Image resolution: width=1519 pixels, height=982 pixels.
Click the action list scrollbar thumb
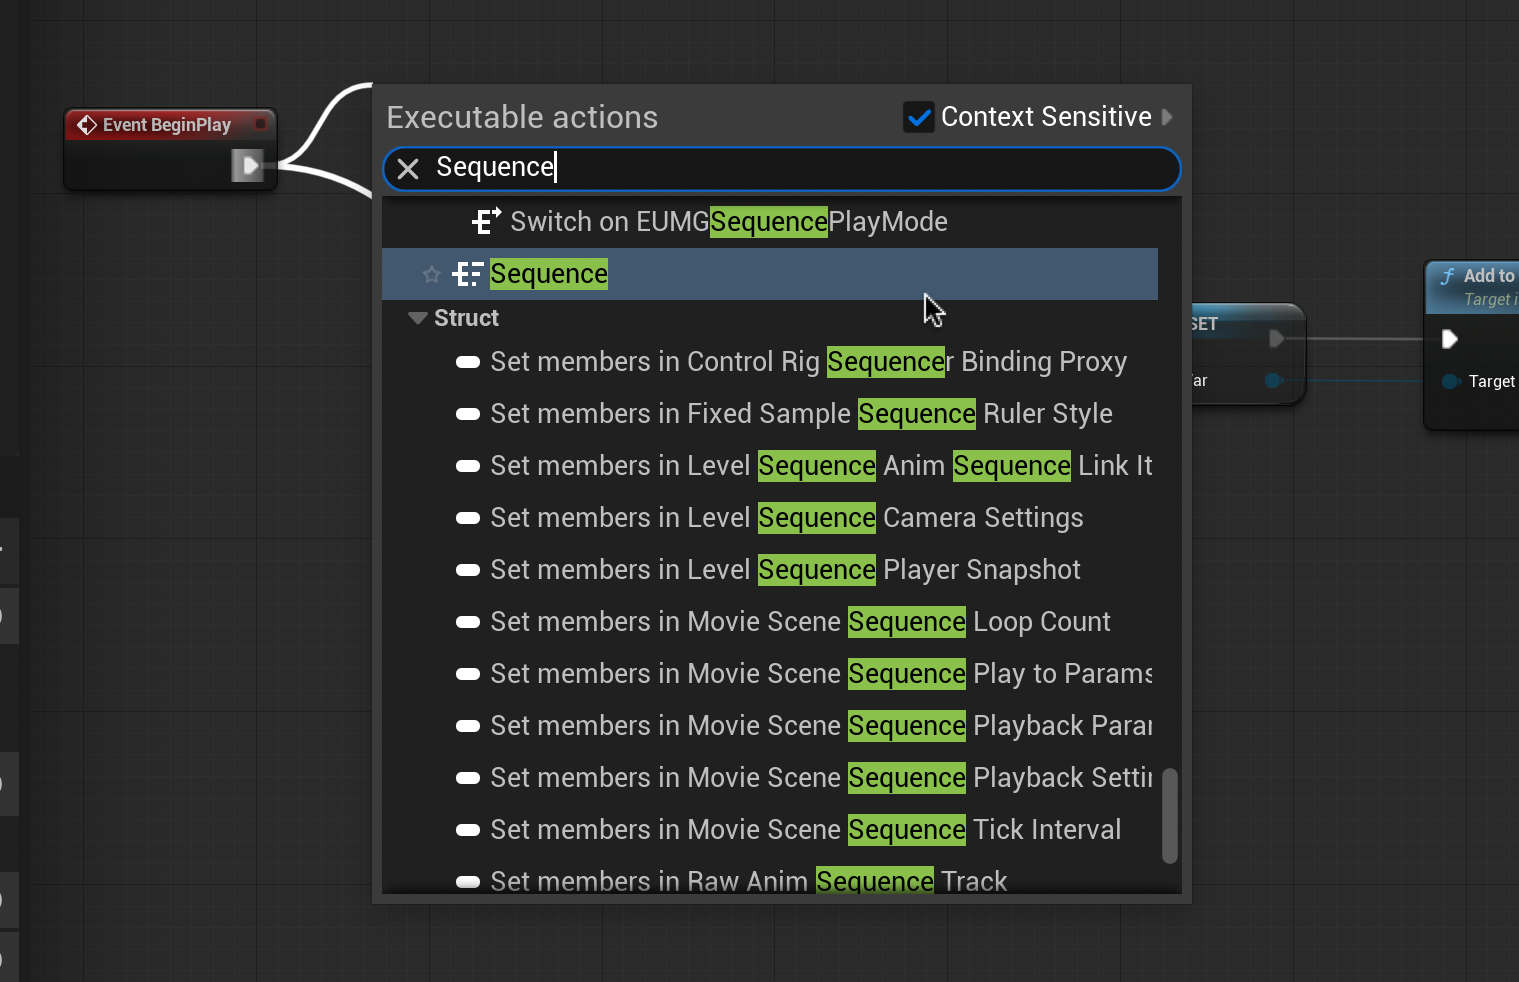click(x=1170, y=815)
